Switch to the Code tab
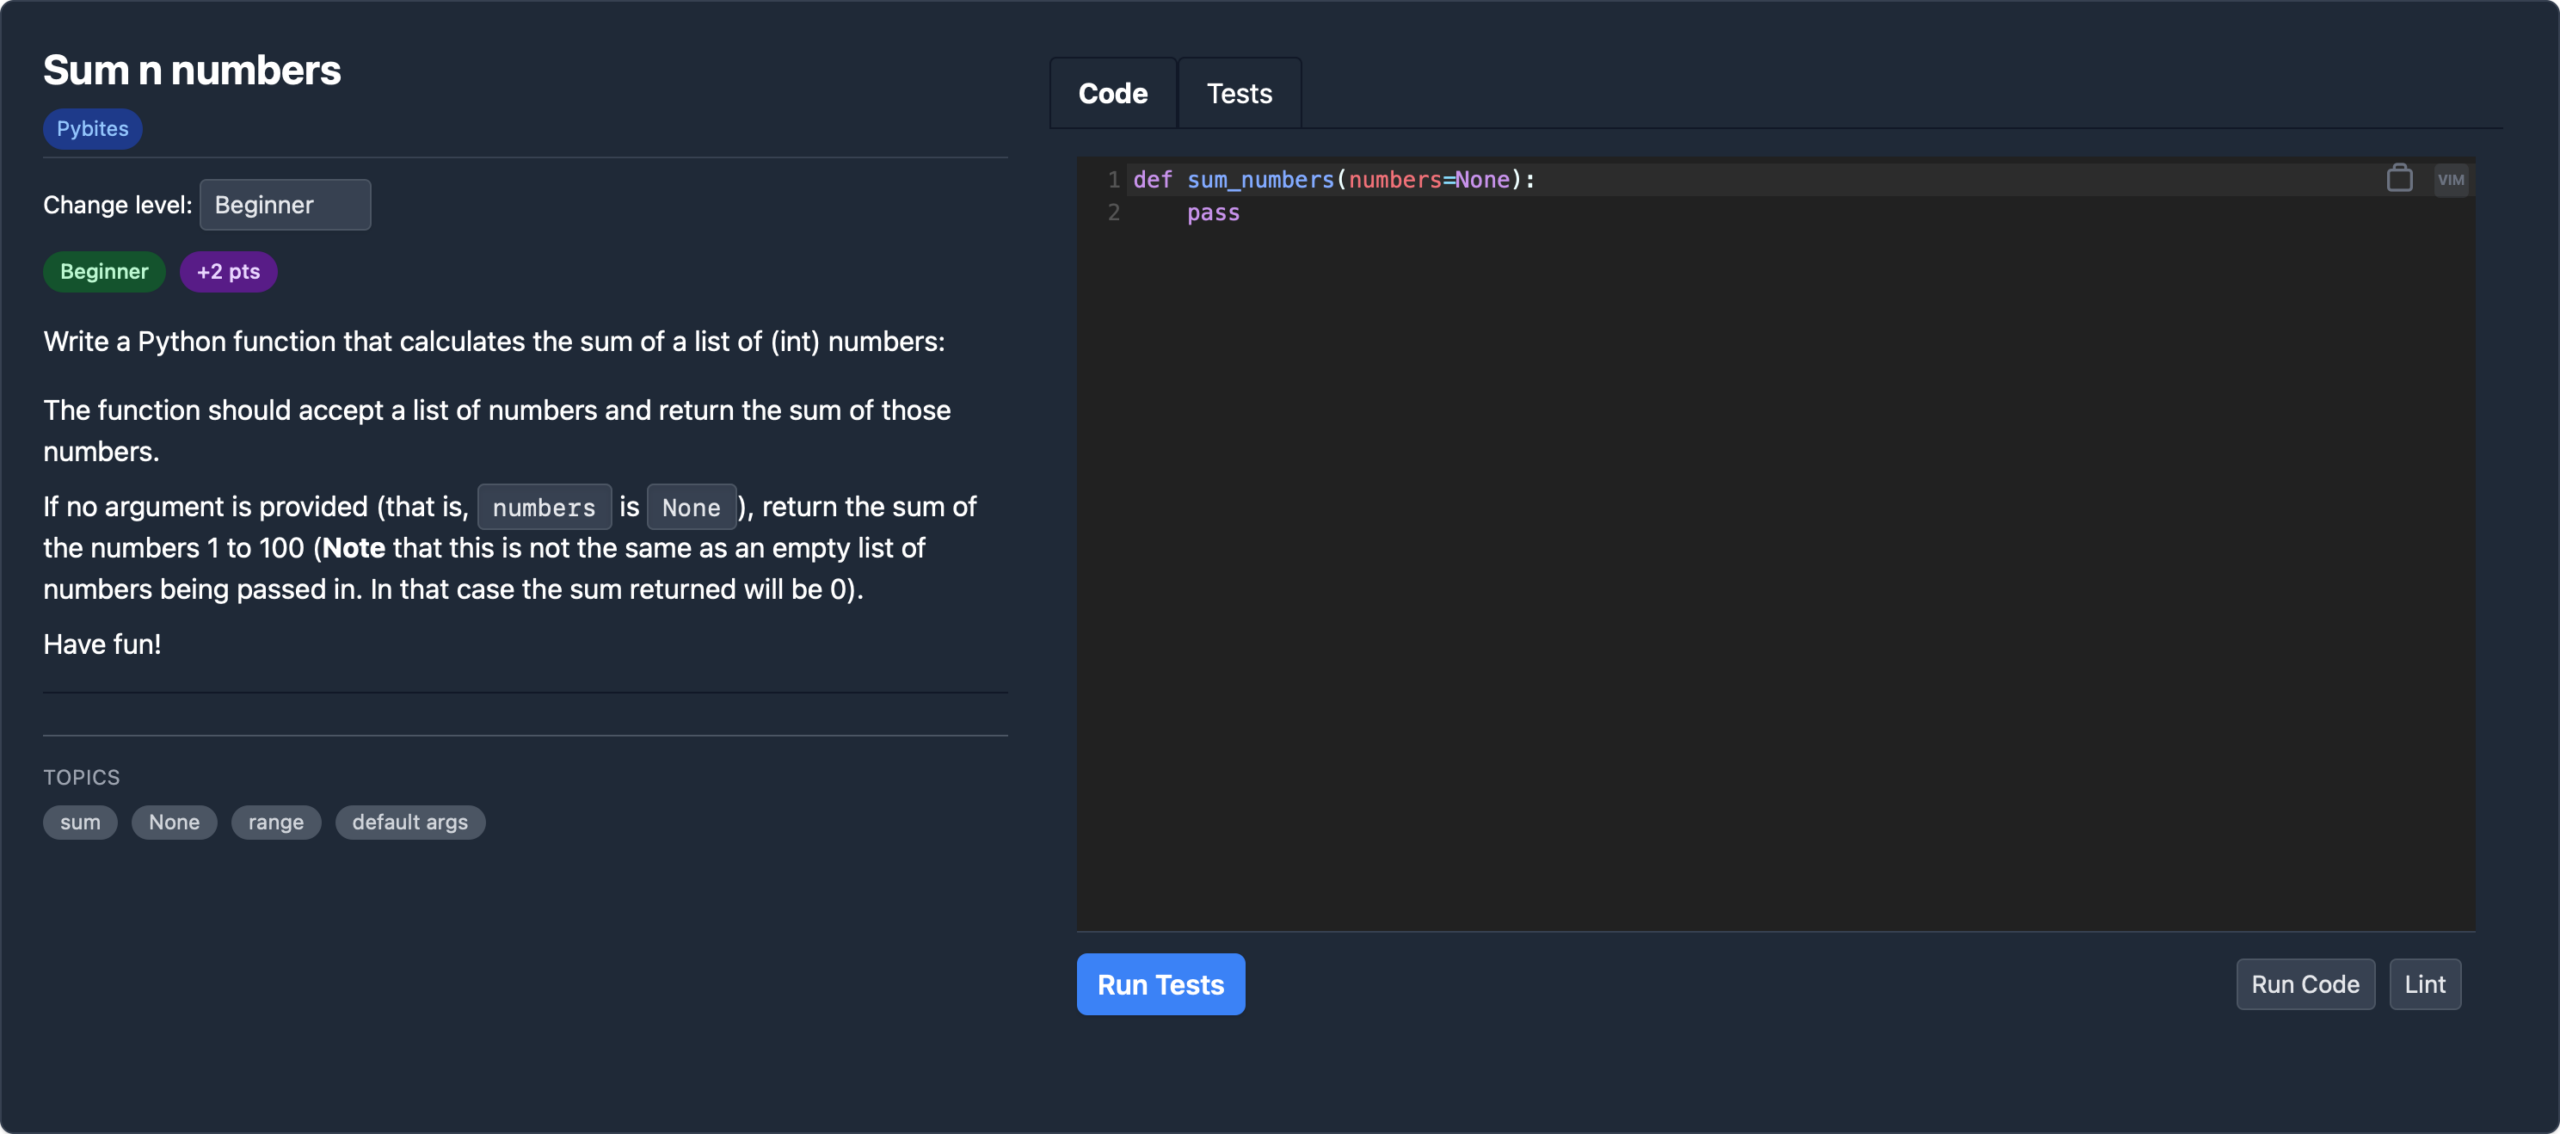The image size is (2560, 1134). 1113,92
